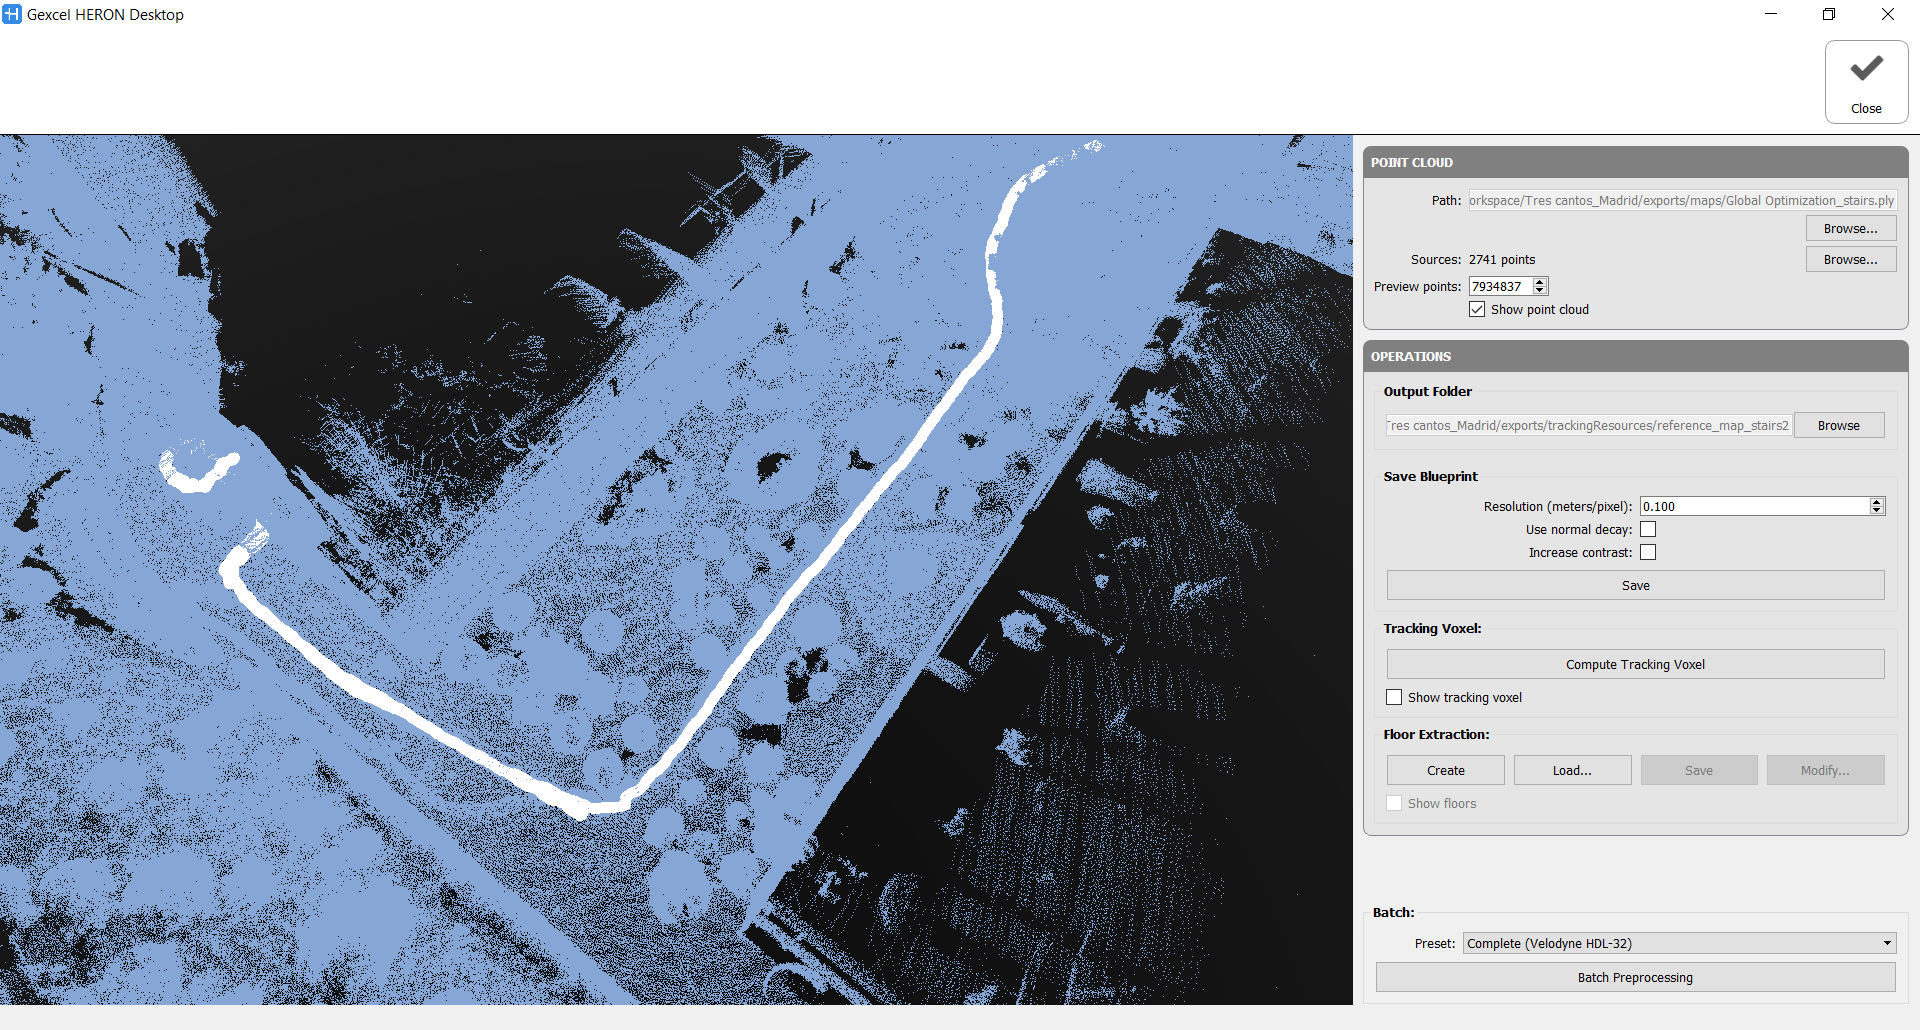This screenshot has height=1030, width=1920.
Task: Open the Batch Preset dropdown
Action: point(1679,943)
